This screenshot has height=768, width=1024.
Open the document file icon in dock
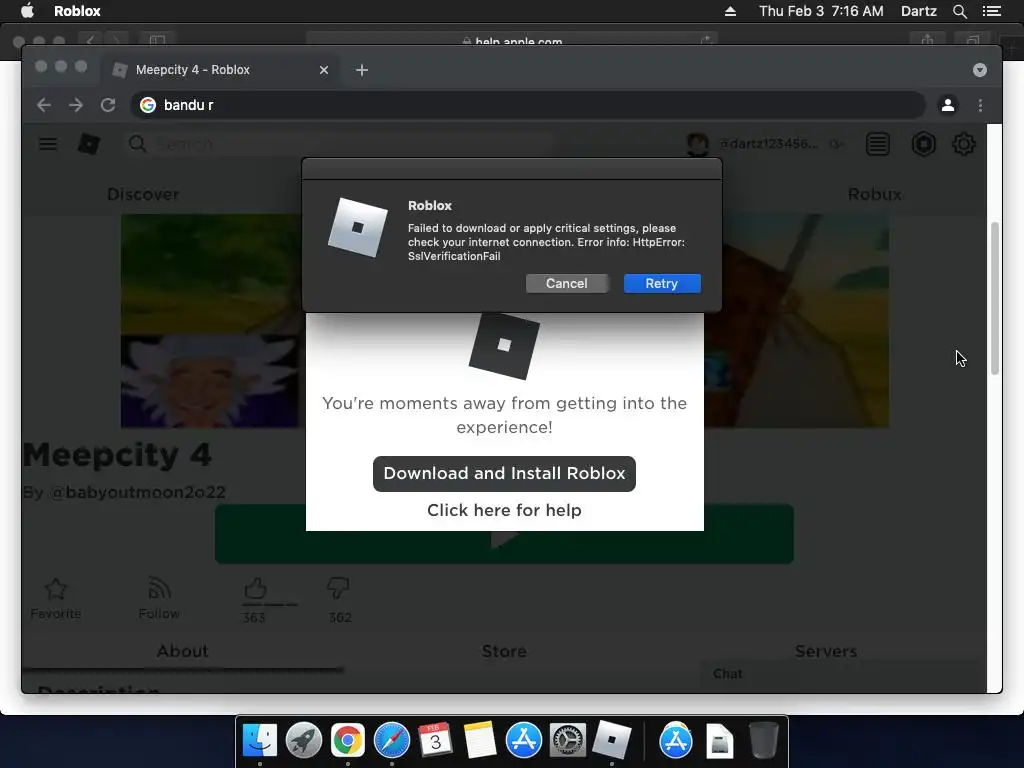pos(719,741)
